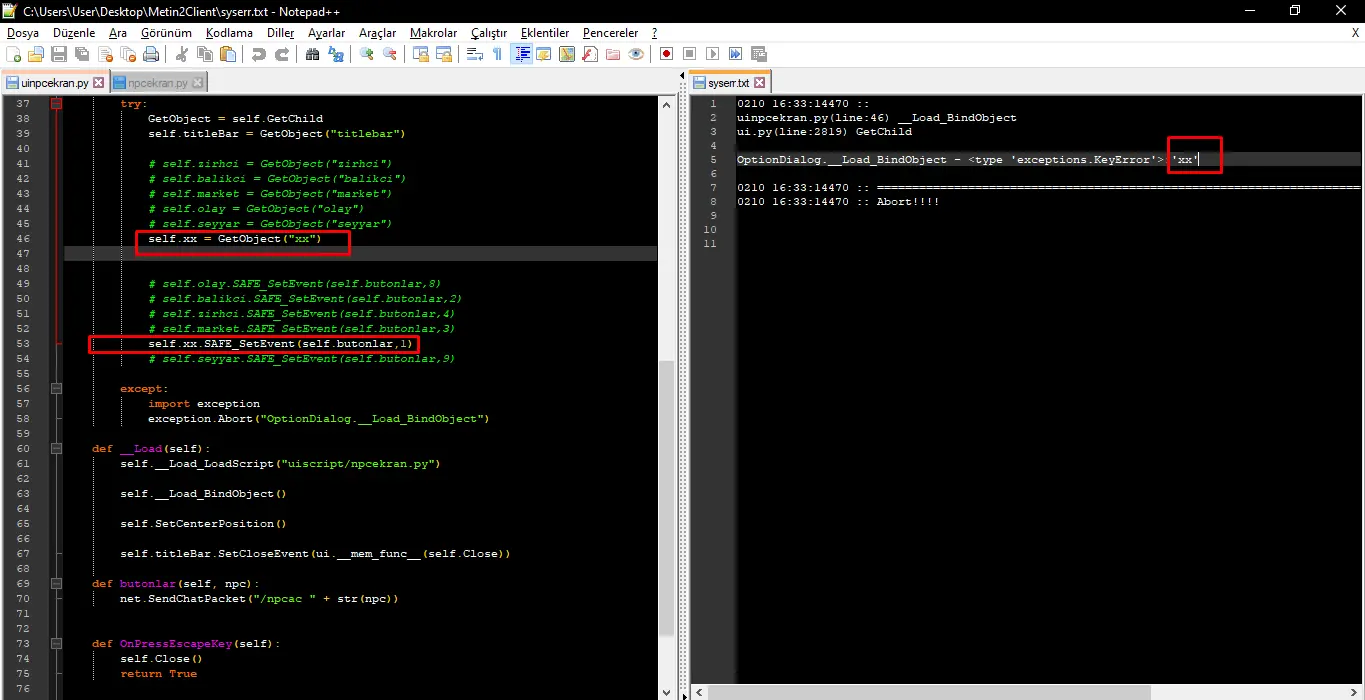Open the Çalıştır menu

pos(489,33)
